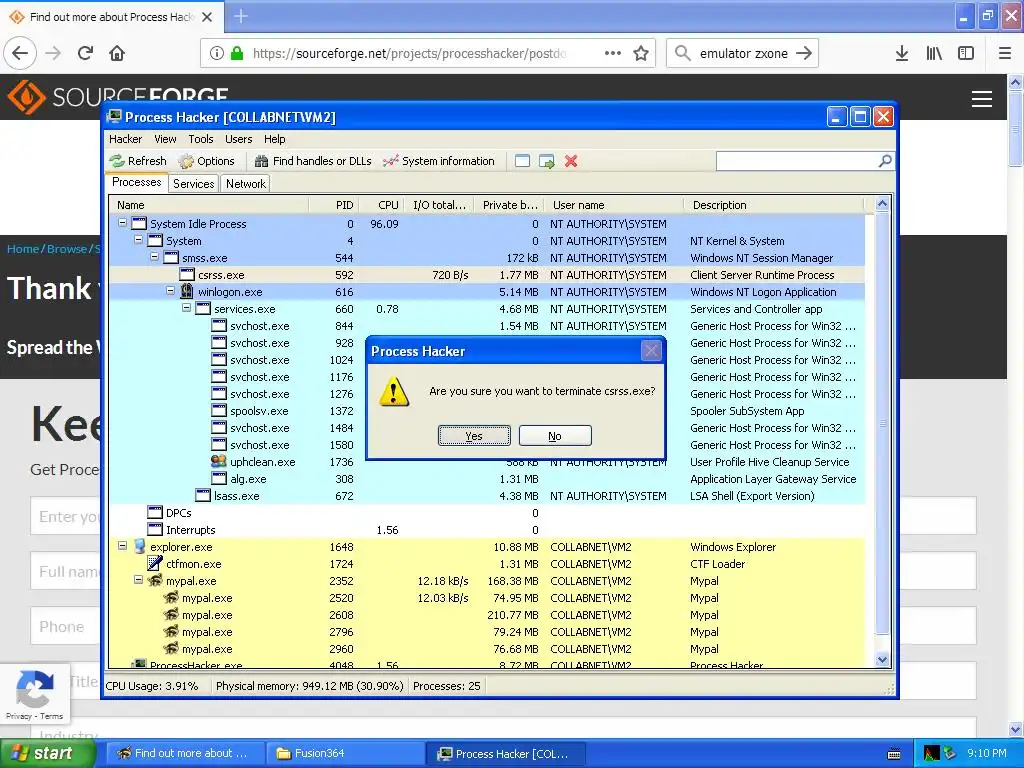Open SourceForge site hamburger menu
1024x768 pixels.
tap(982, 99)
